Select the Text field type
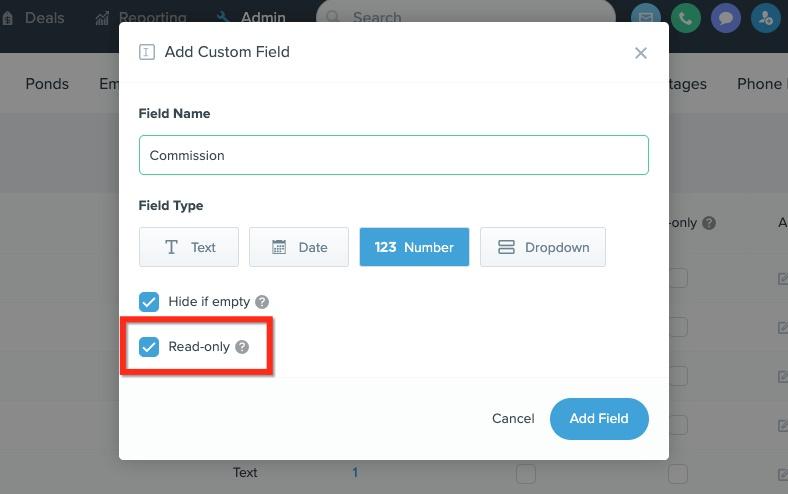The width and height of the screenshot is (788, 494). click(189, 247)
